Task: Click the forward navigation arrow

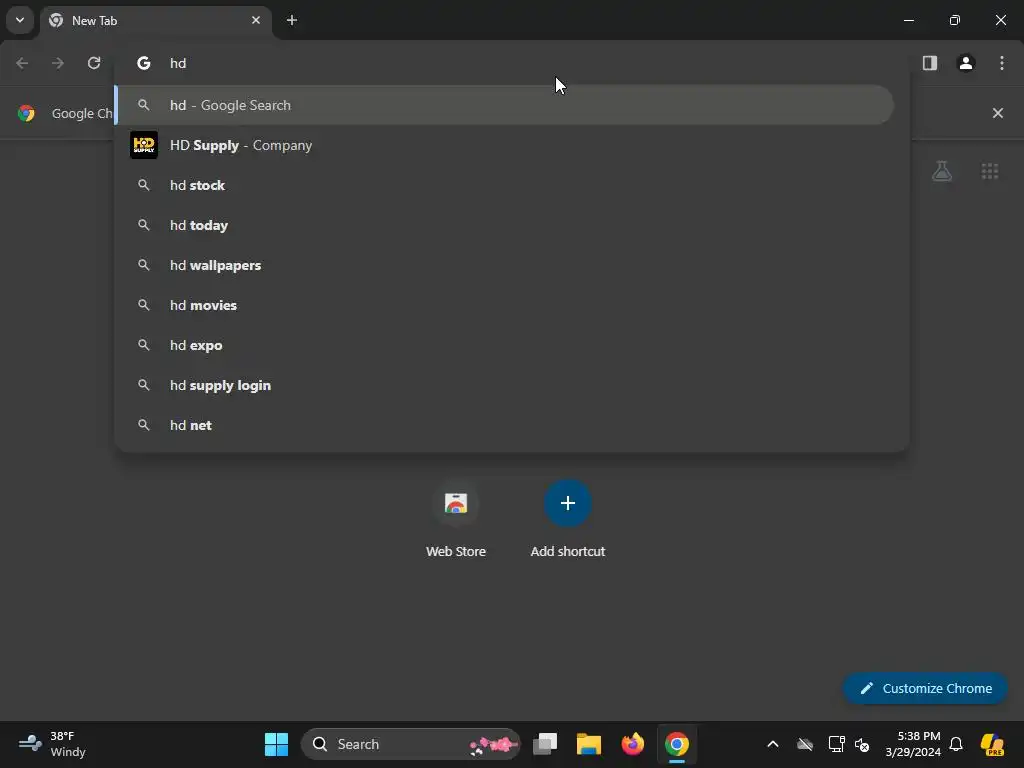Action: 58,63
